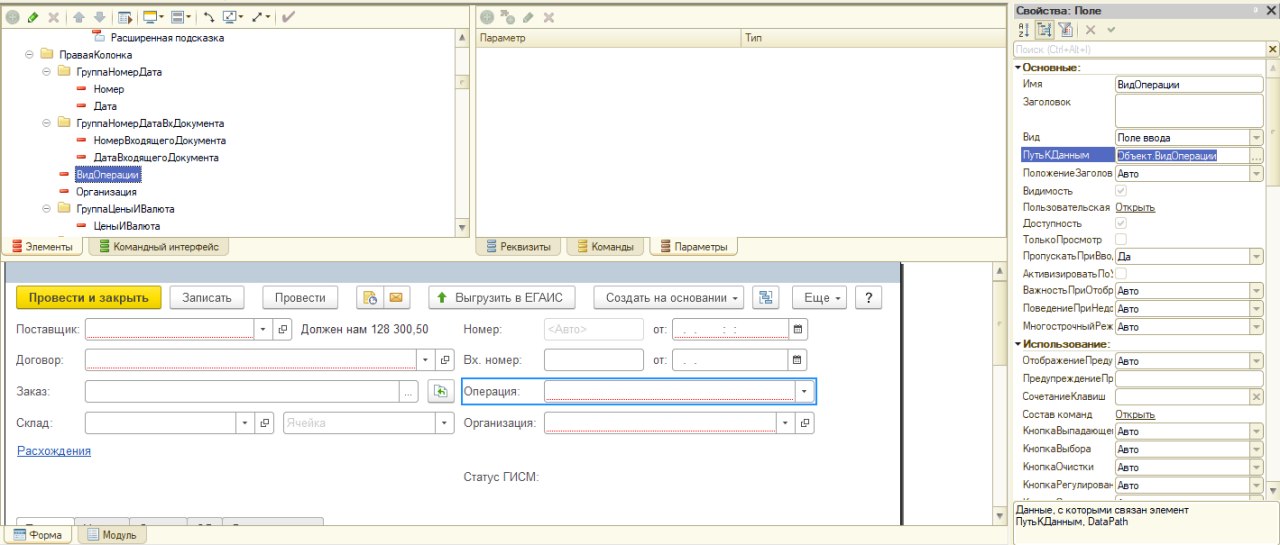Open the ПоложениеЗаголовка dropdown
1280x545 pixels.
coord(1256,173)
